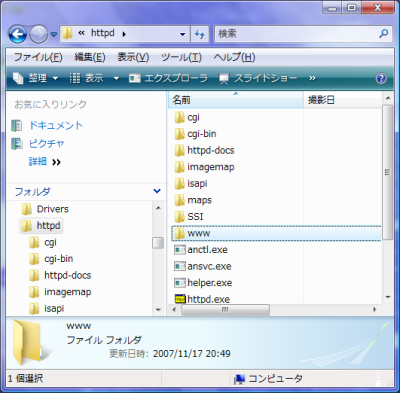The height and width of the screenshot is (393, 400).
Task: Open the 編集(E) menu
Action: point(90,57)
